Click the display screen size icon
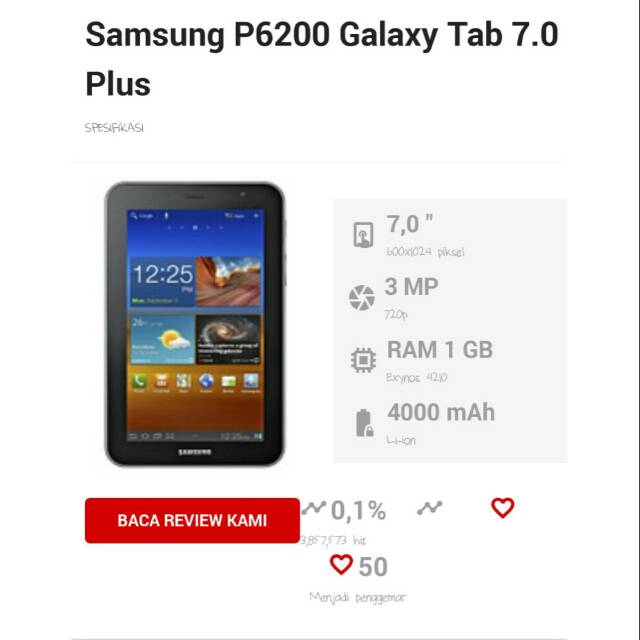Image resolution: width=640 pixels, height=640 pixels. tap(362, 234)
